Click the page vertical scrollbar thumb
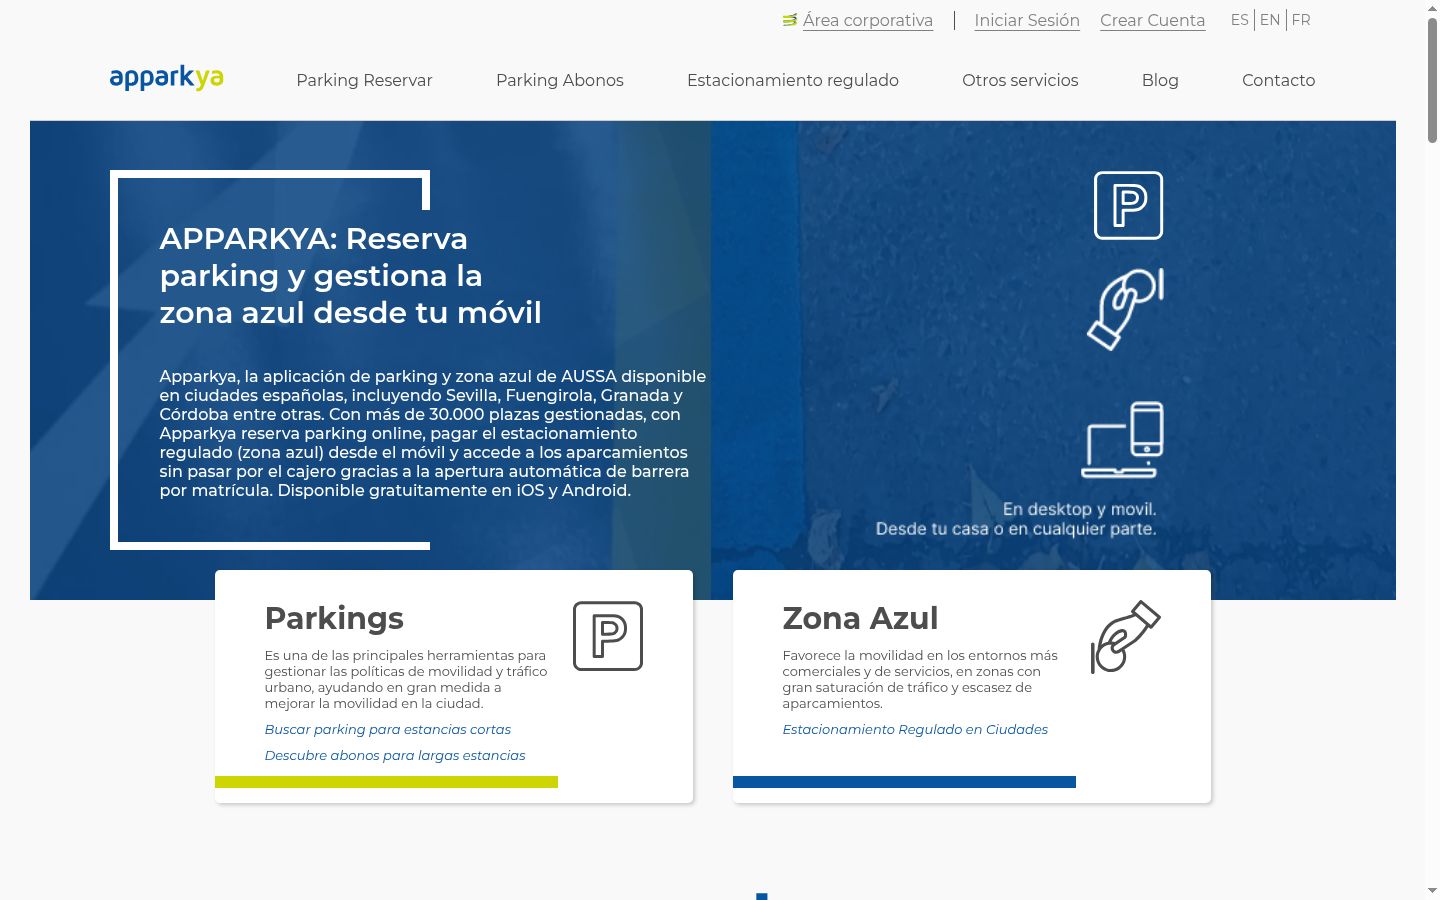 pos(1432,80)
